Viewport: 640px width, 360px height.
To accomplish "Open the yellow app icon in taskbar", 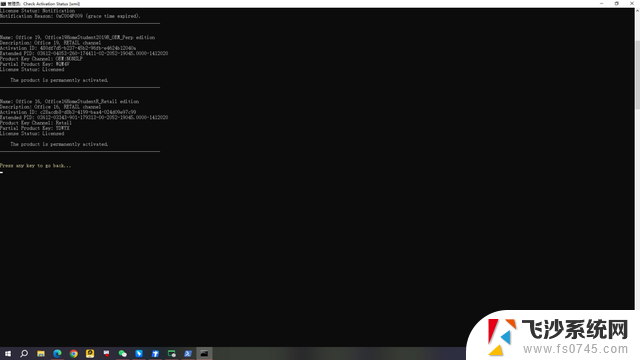I will 90,353.
